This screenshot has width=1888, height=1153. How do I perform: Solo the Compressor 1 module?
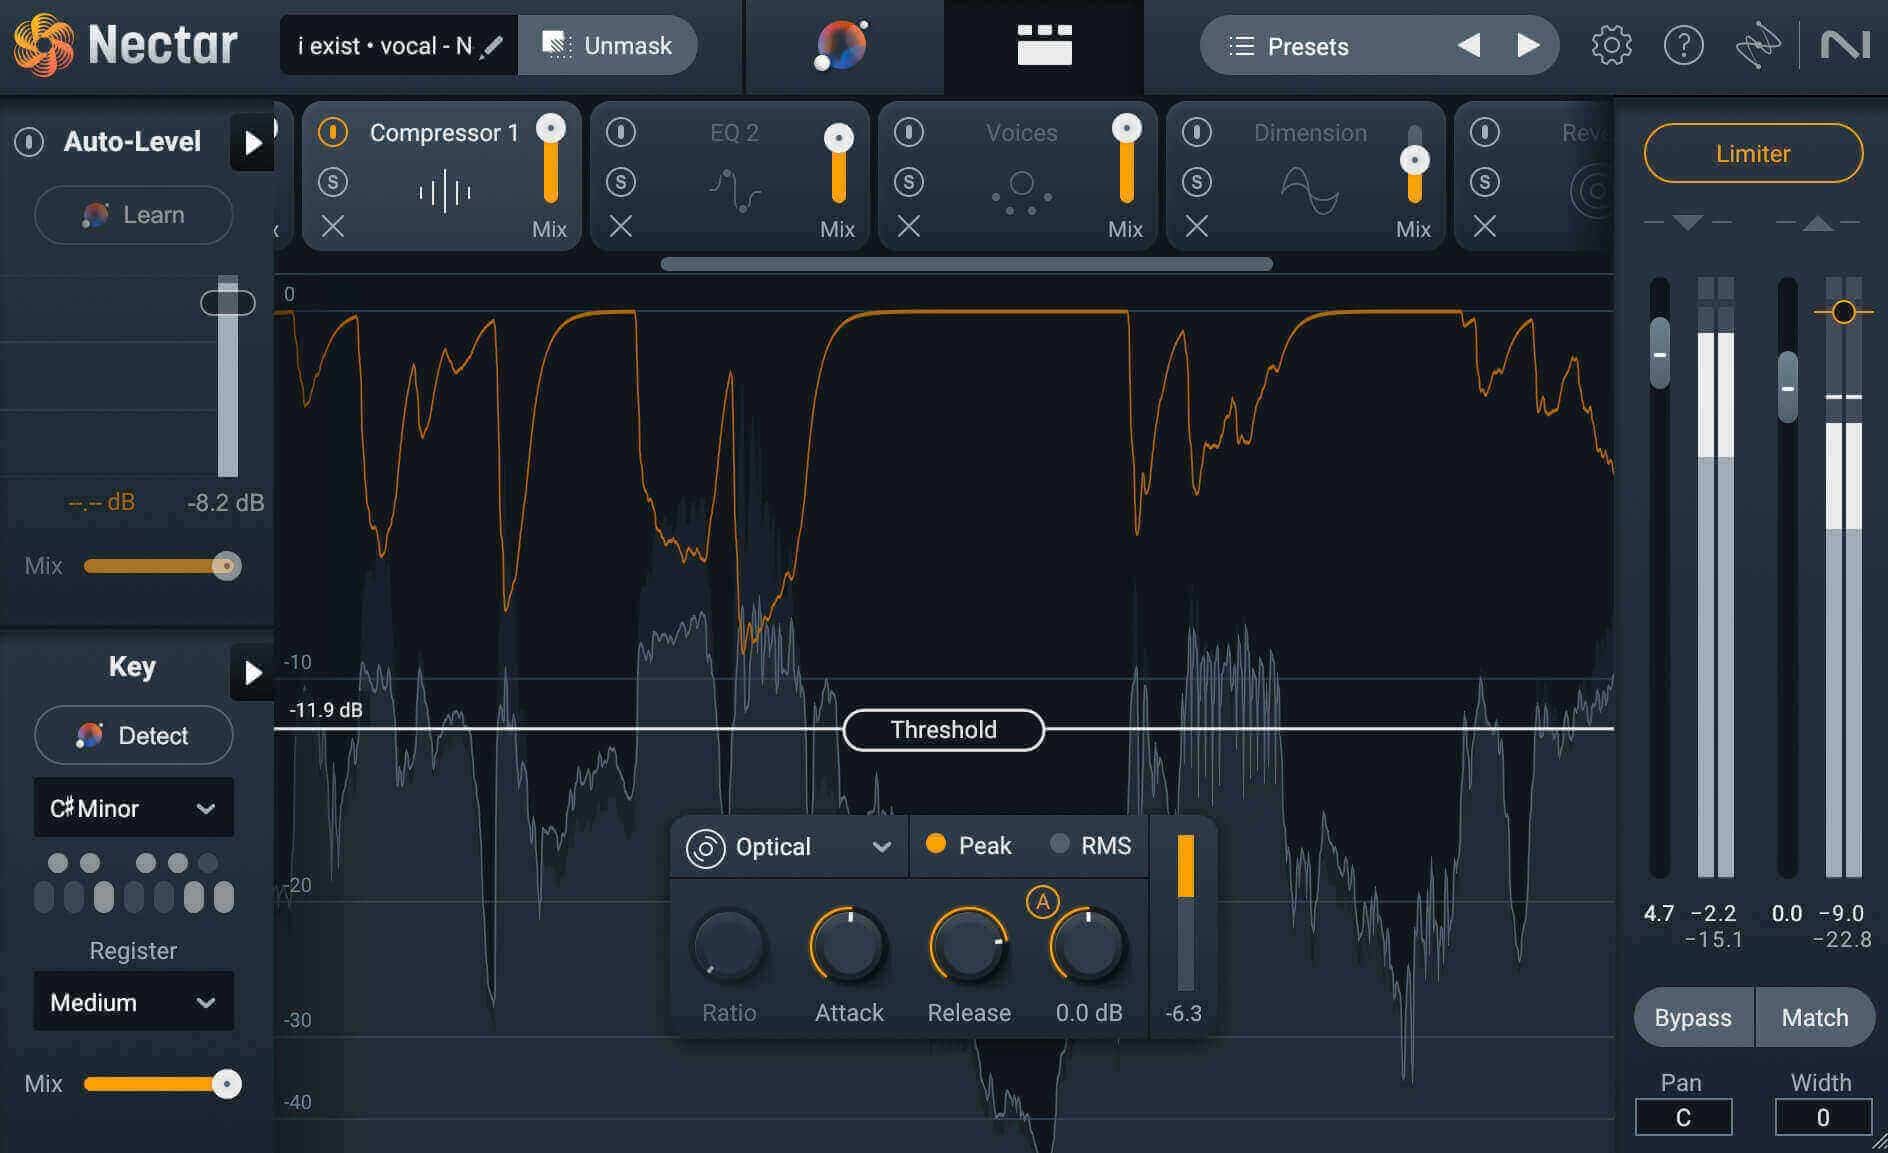click(x=333, y=182)
